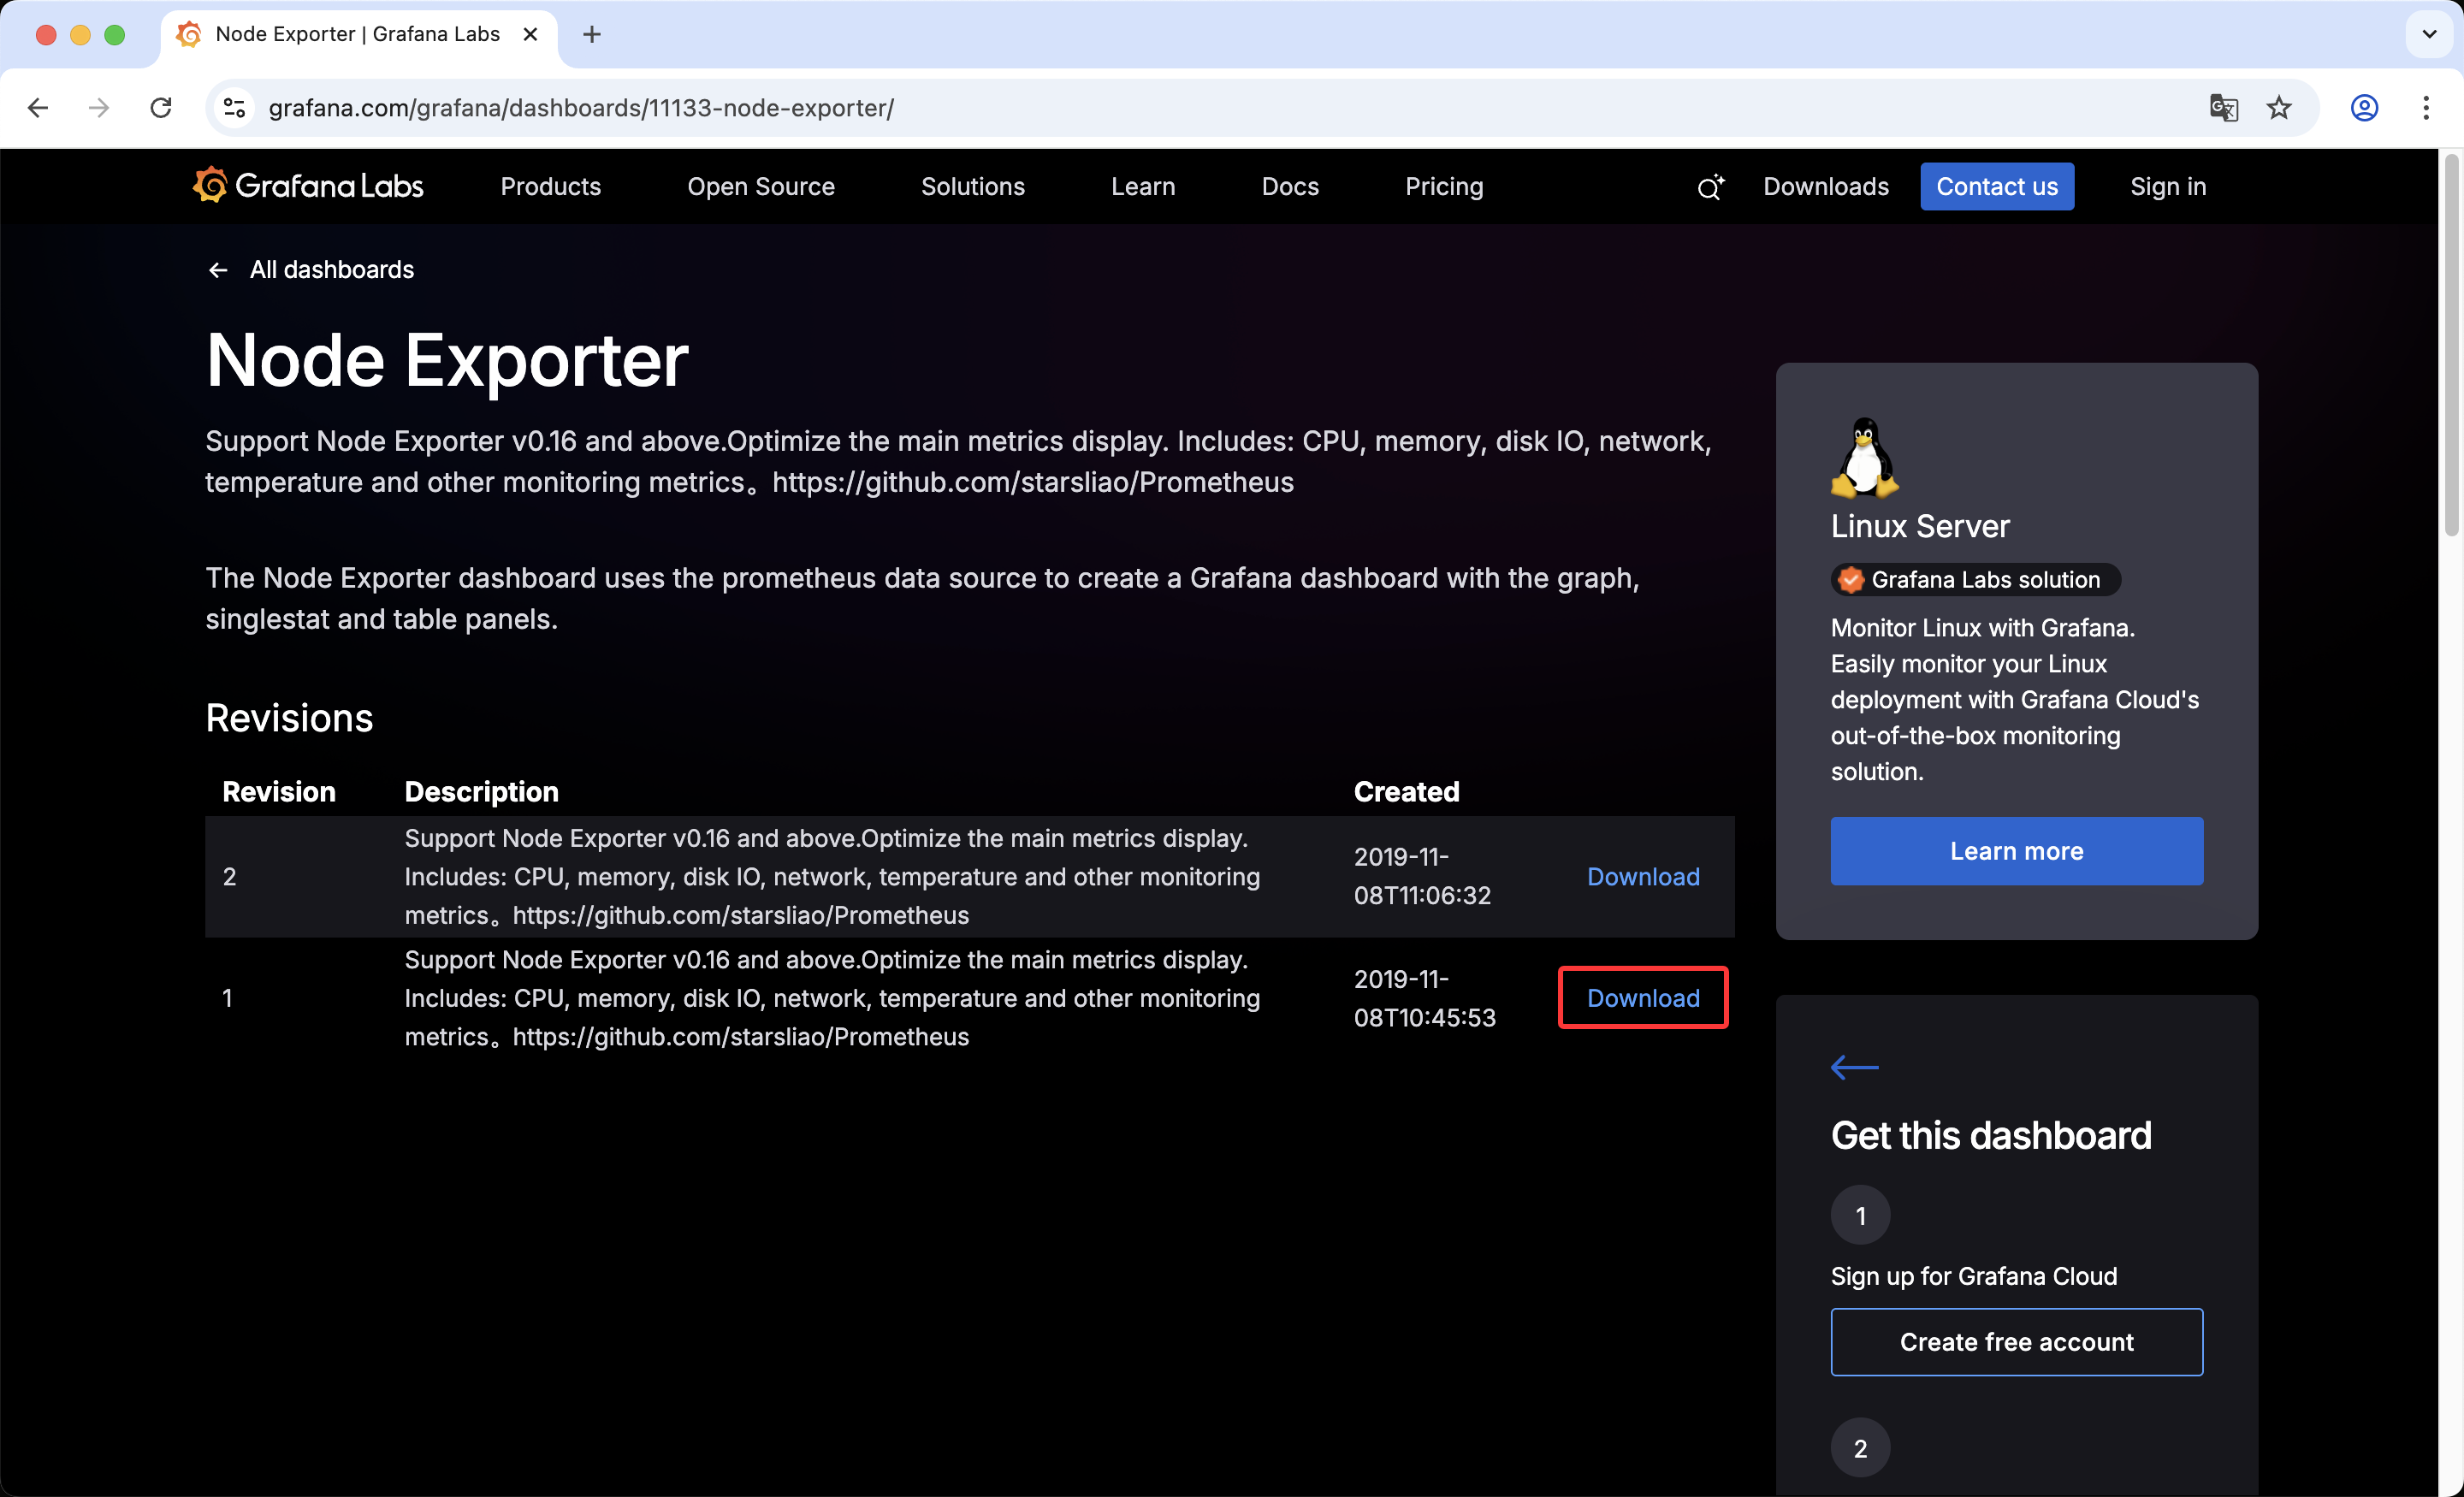The height and width of the screenshot is (1497, 2464).
Task: Click the Get this dashboard heading
Action: click(x=1991, y=1136)
